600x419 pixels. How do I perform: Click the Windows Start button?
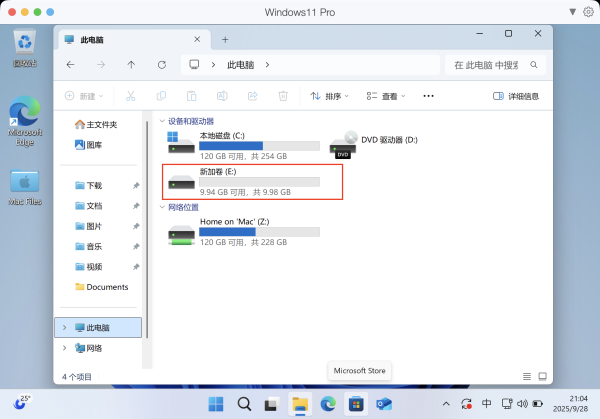(x=216, y=403)
